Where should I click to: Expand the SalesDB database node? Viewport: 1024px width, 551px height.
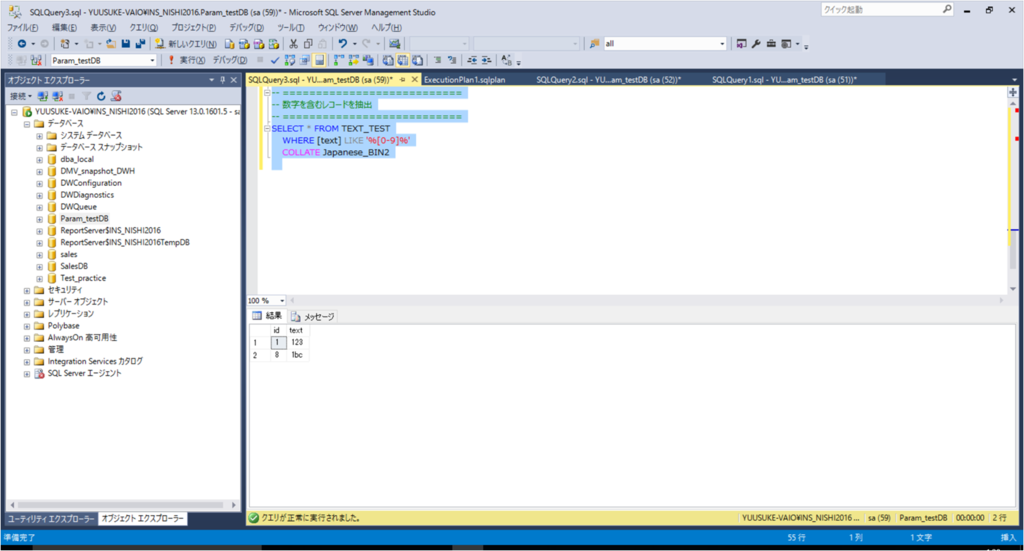tap(39, 266)
